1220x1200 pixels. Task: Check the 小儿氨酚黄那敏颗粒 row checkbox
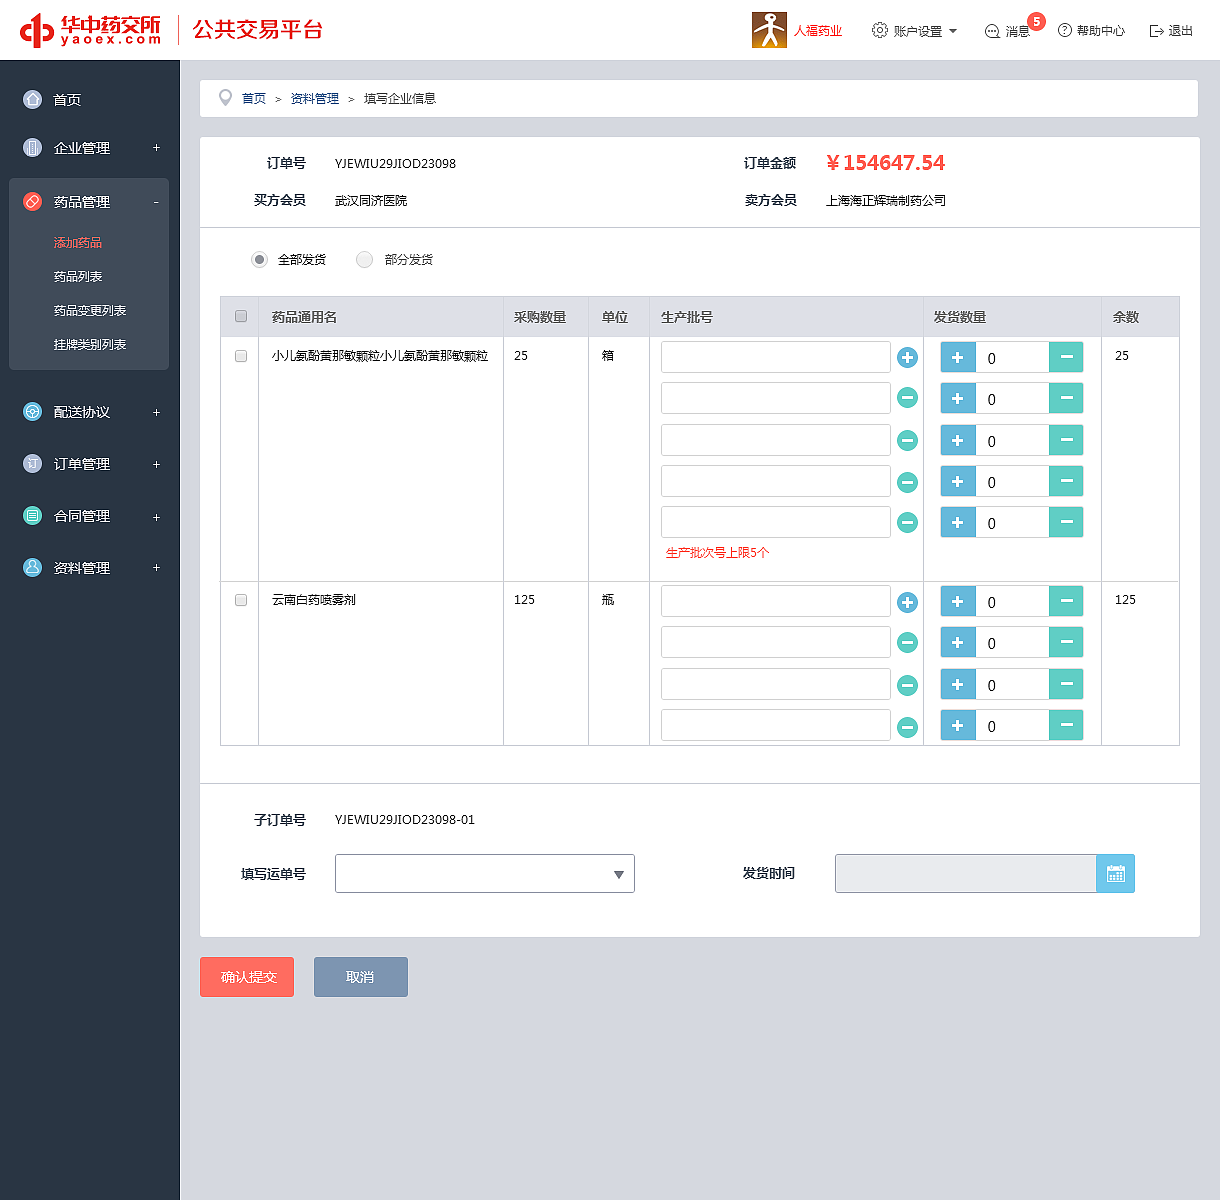[241, 356]
